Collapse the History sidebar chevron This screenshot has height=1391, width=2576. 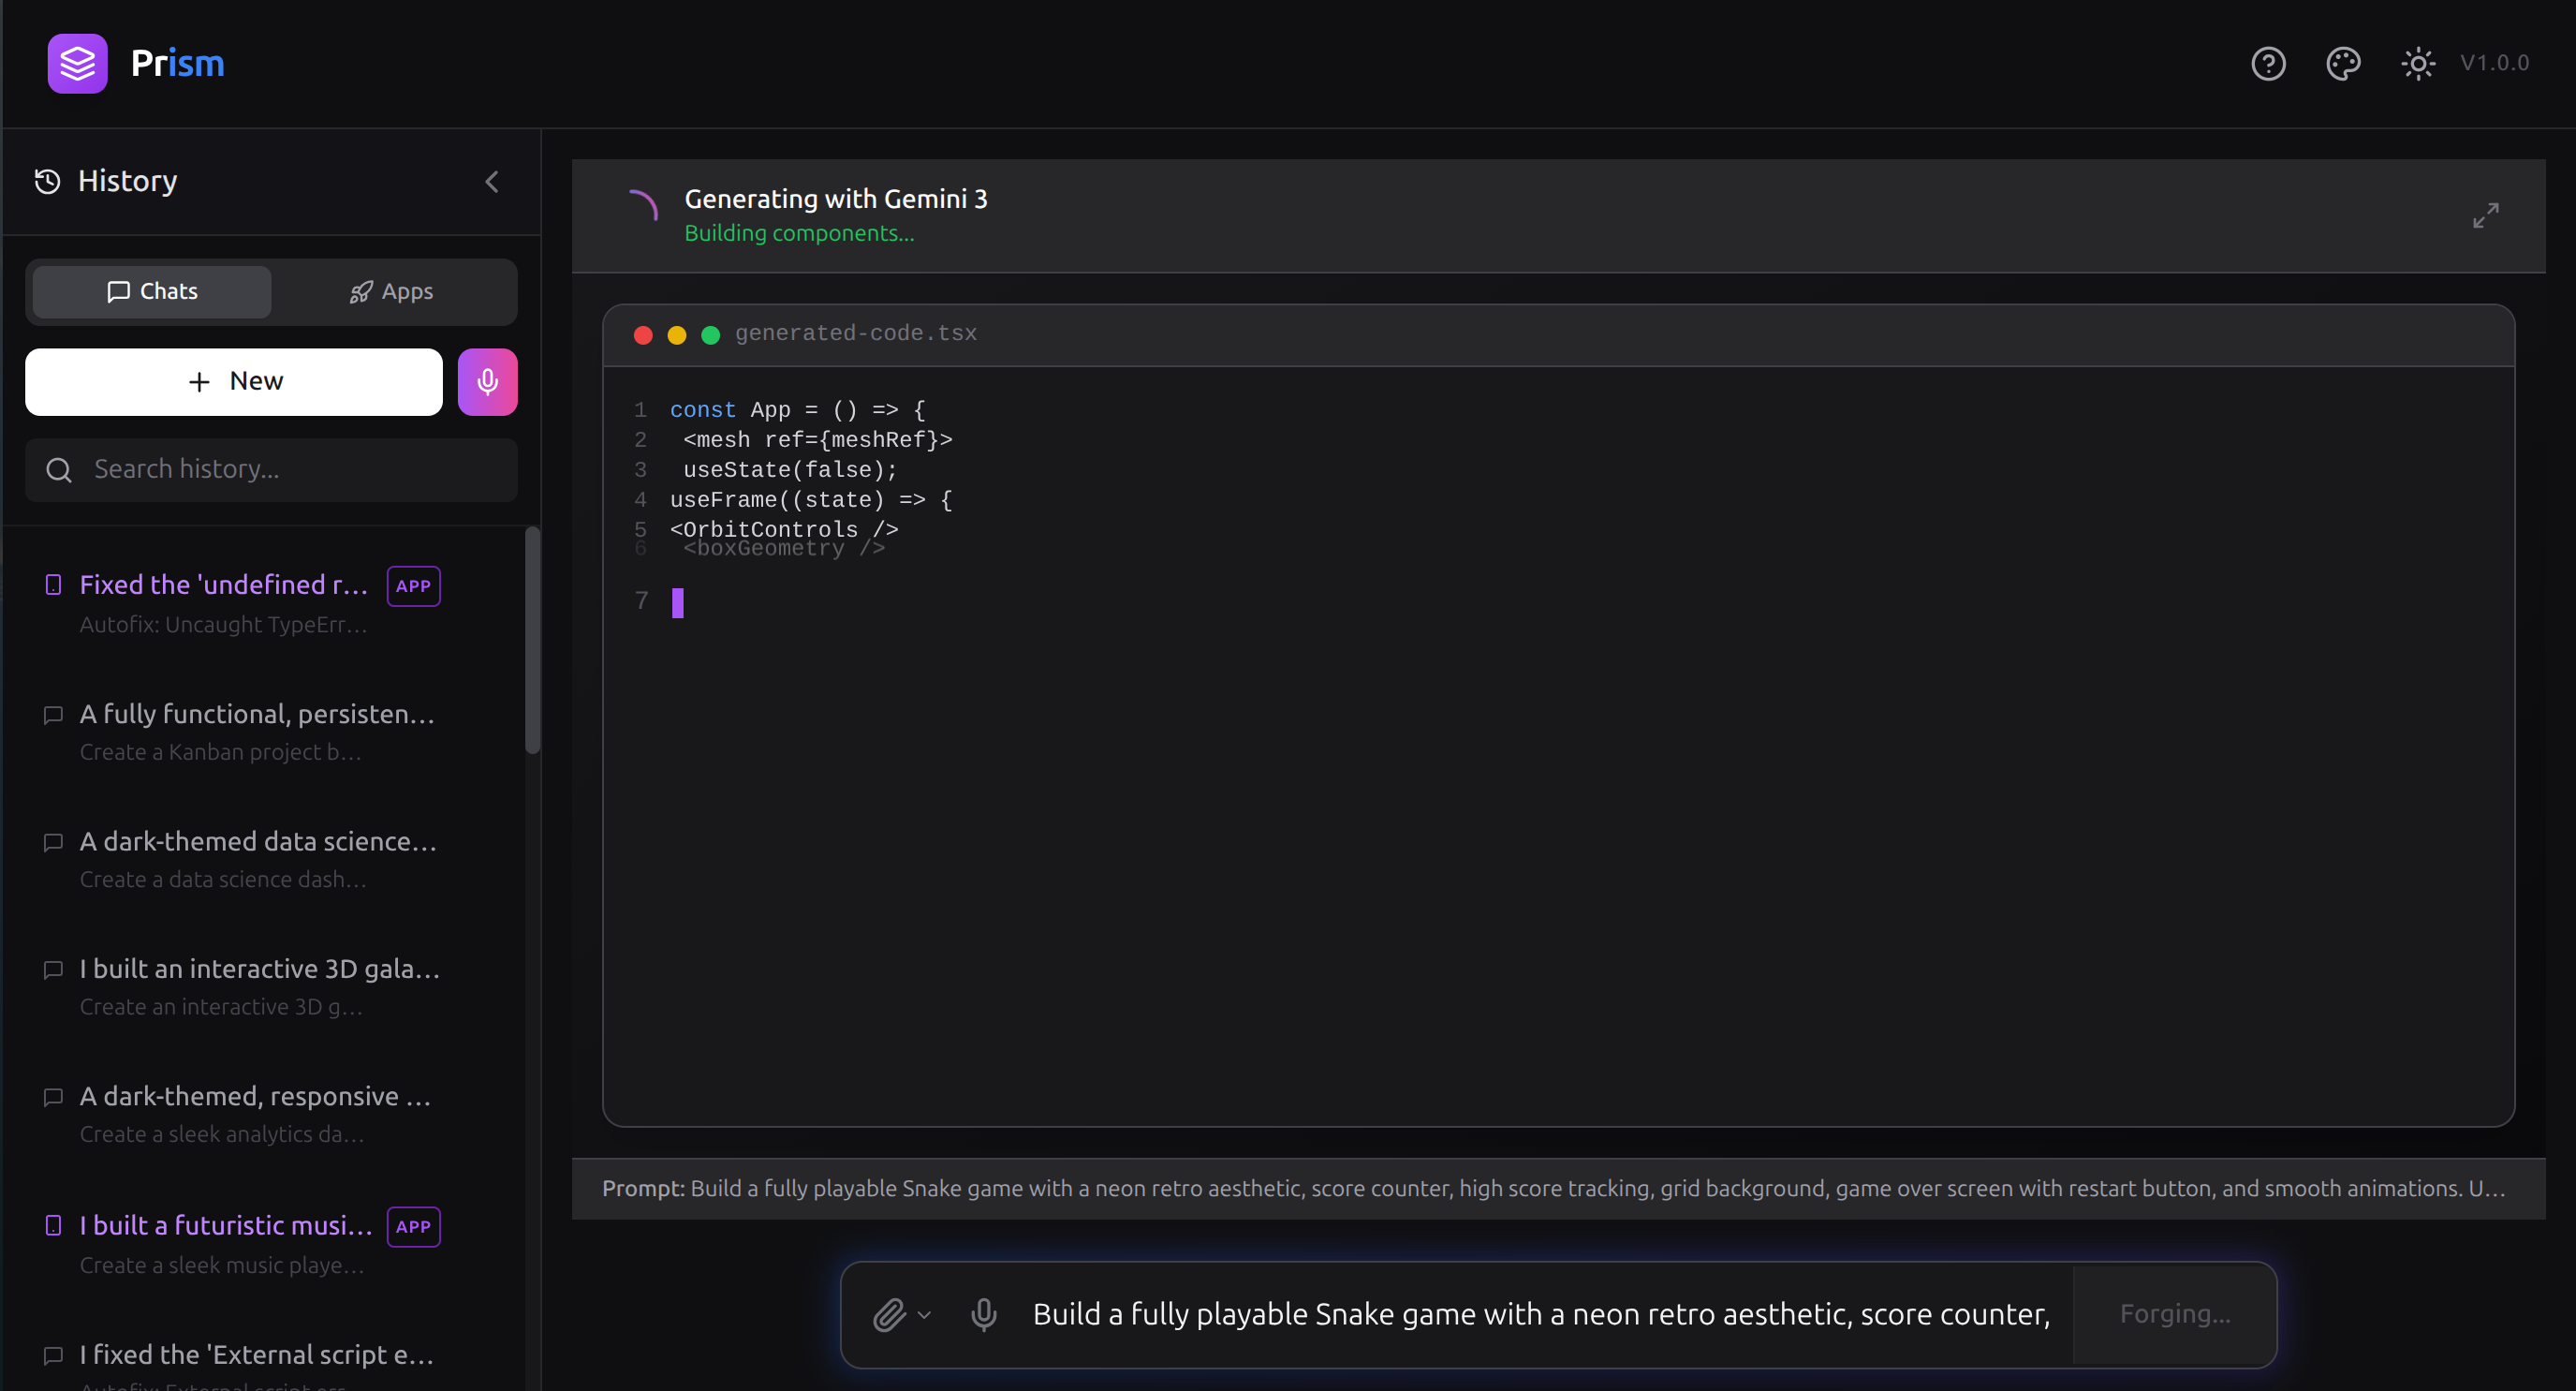pyautogui.click(x=491, y=181)
